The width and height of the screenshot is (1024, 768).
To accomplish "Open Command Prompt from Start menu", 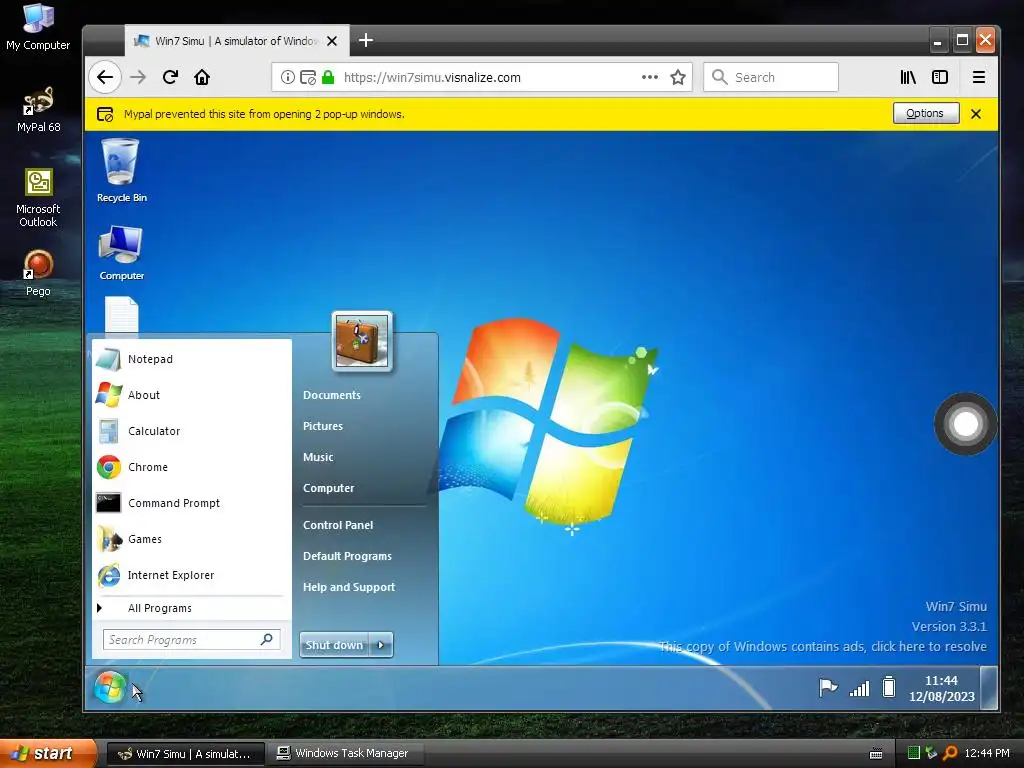I will point(192,503).
